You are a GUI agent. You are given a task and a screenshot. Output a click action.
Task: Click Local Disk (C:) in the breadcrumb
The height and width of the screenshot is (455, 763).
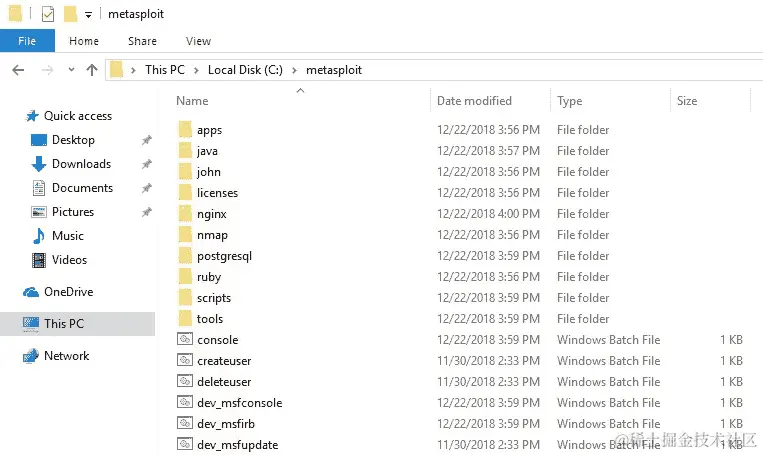click(245, 70)
